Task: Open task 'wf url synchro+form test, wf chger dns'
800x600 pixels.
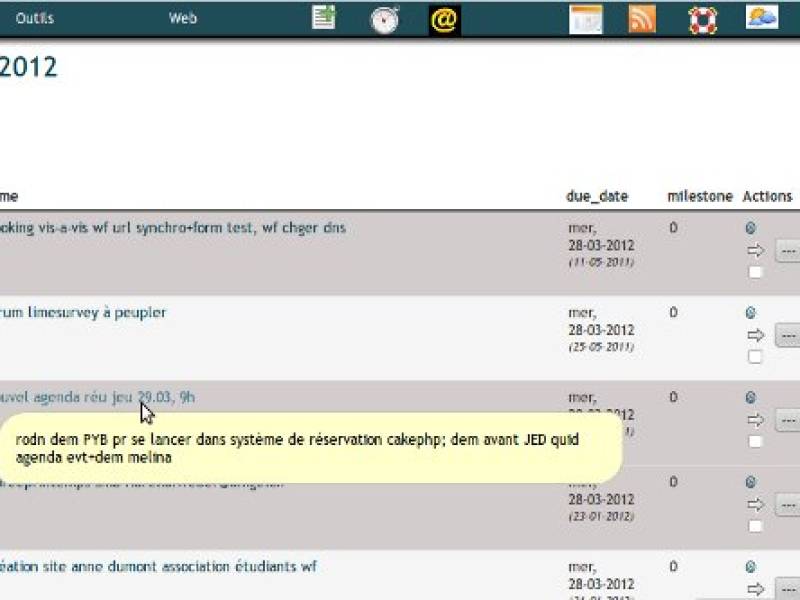Action: (172, 228)
